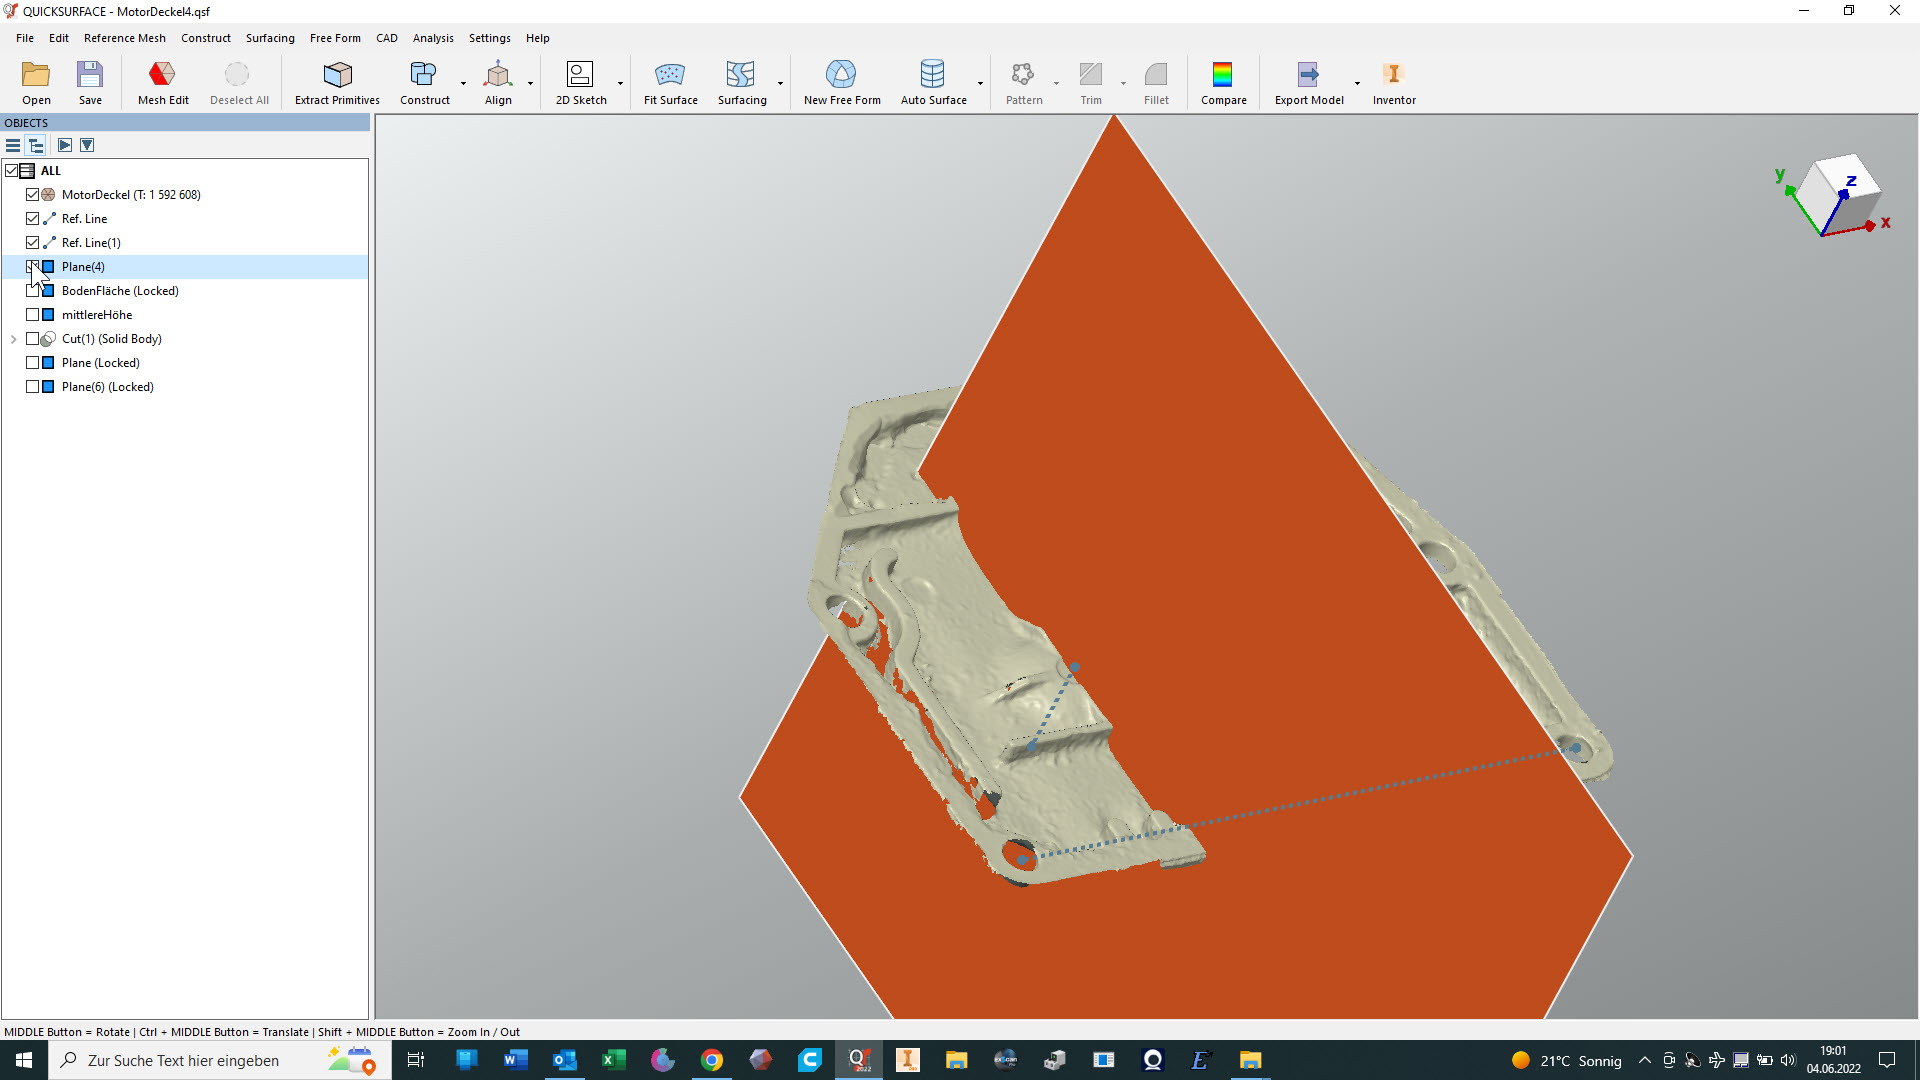Screen dimensions: 1920x1080
Task: Open the Reference Mesh menu
Action: click(124, 38)
